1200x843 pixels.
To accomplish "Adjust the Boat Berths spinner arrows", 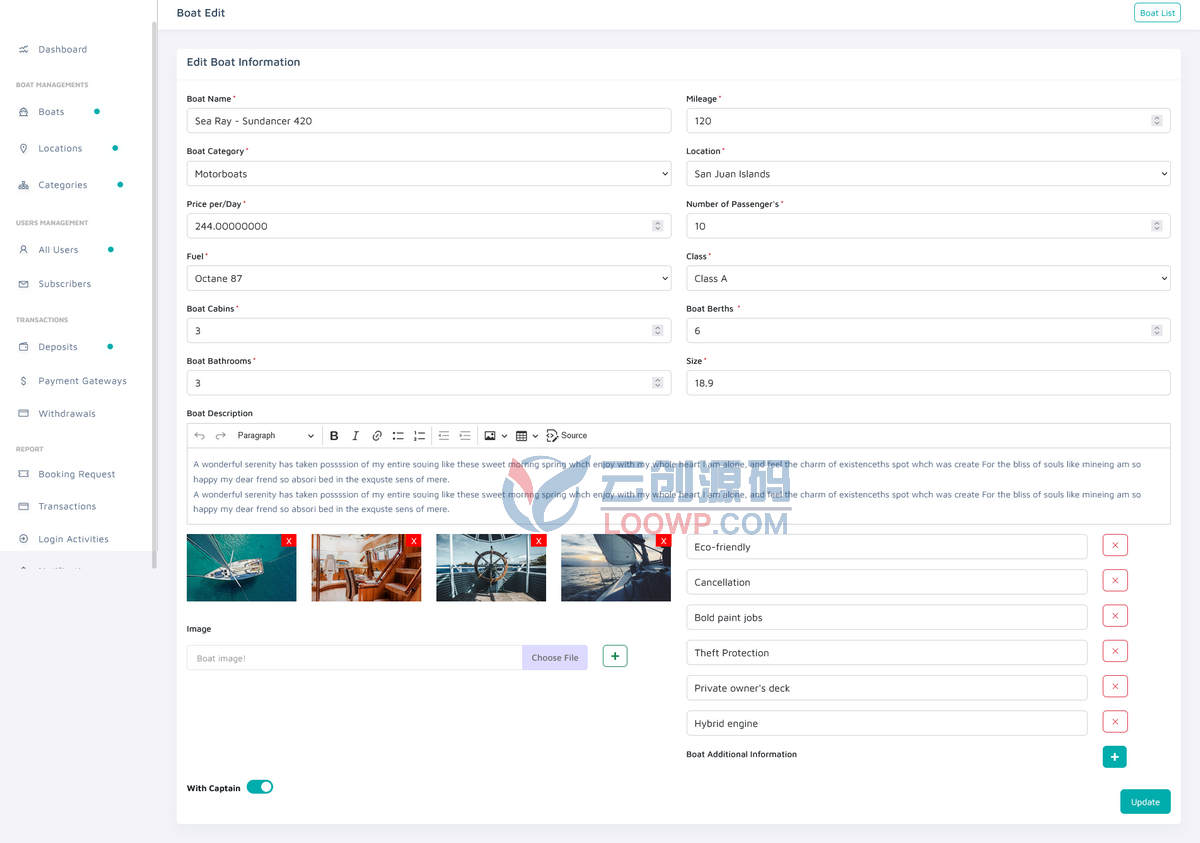I will click(x=1157, y=330).
